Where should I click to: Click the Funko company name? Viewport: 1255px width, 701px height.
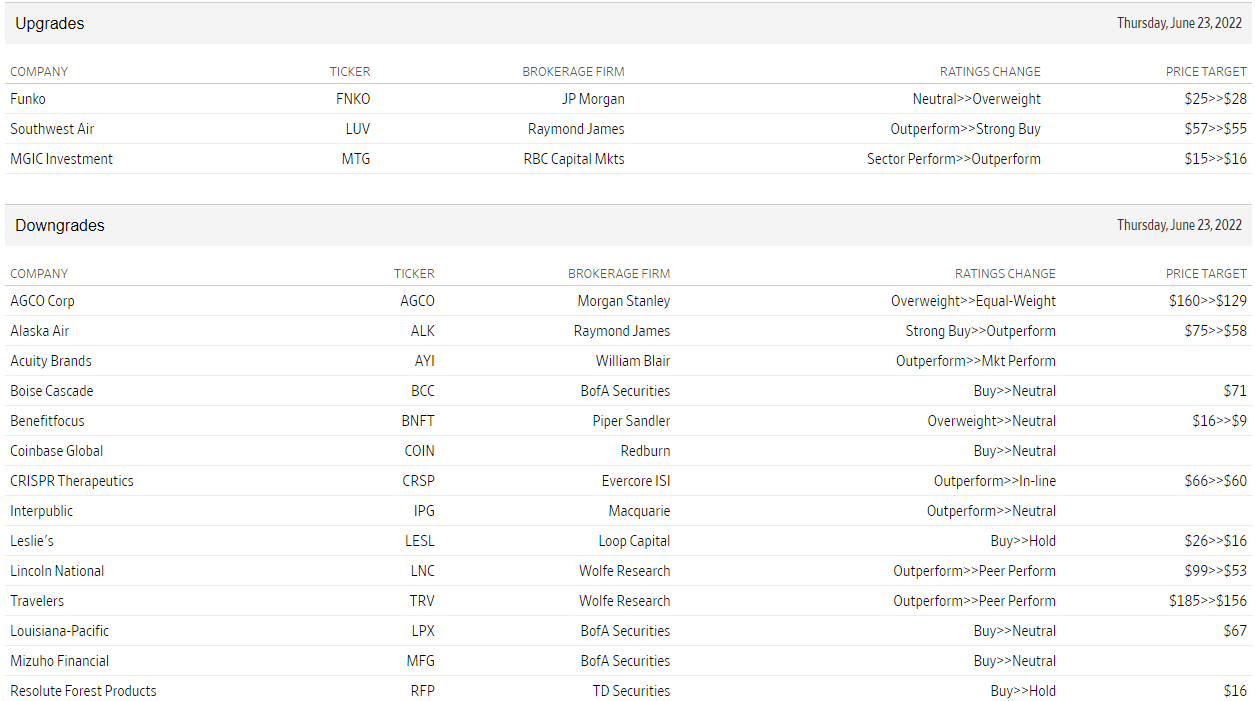click(x=28, y=99)
